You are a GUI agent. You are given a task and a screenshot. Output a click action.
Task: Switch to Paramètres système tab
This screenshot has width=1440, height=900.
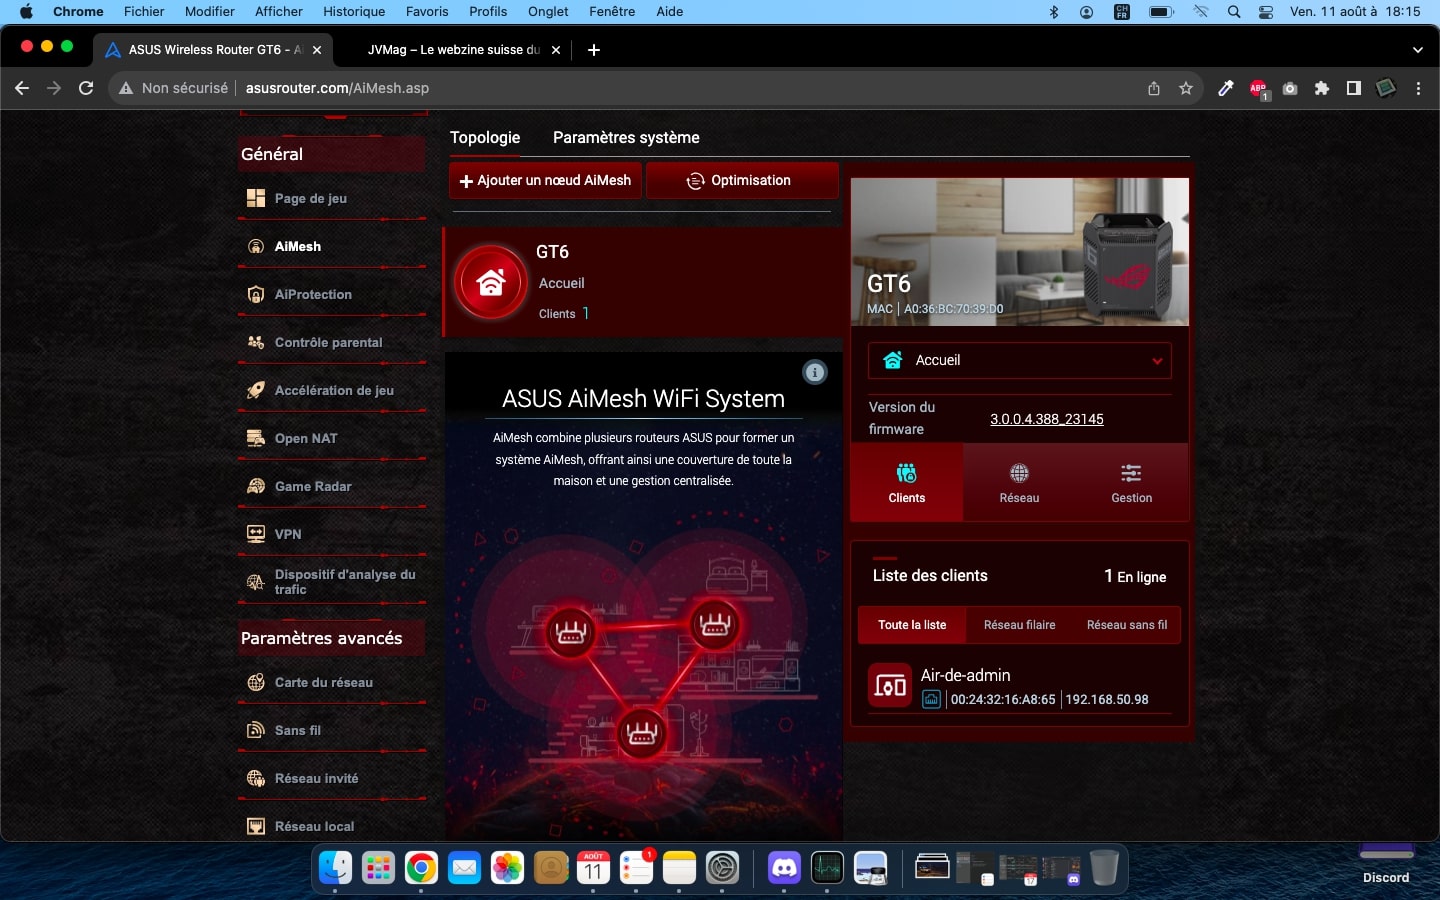pyautogui.click(x=626, y=138)
